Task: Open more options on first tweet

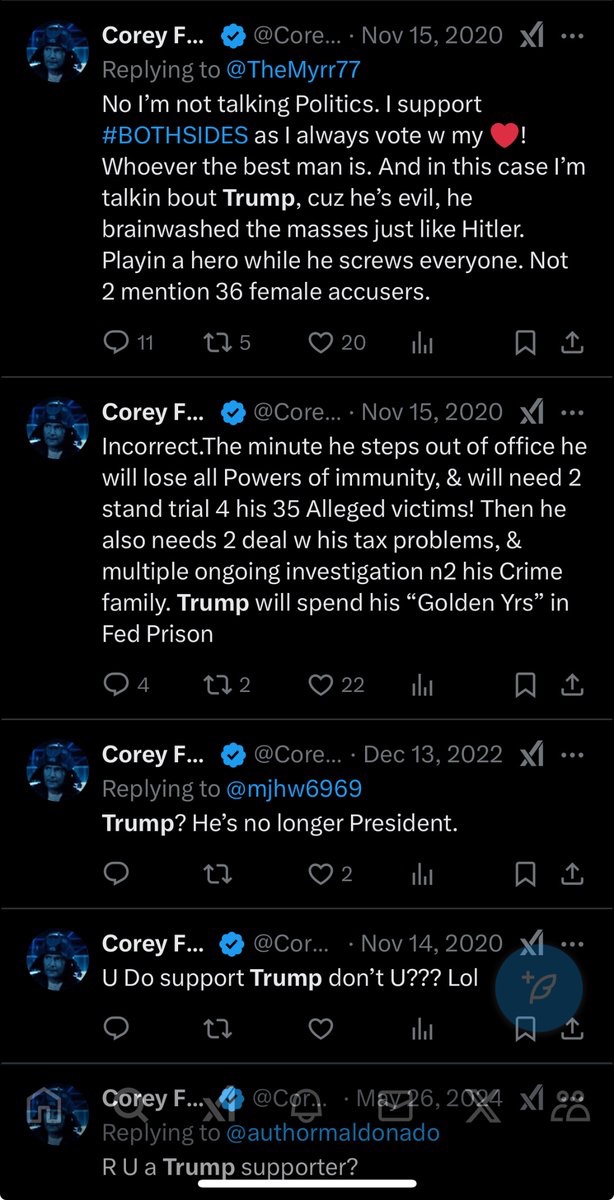Action: coord(572,37)
